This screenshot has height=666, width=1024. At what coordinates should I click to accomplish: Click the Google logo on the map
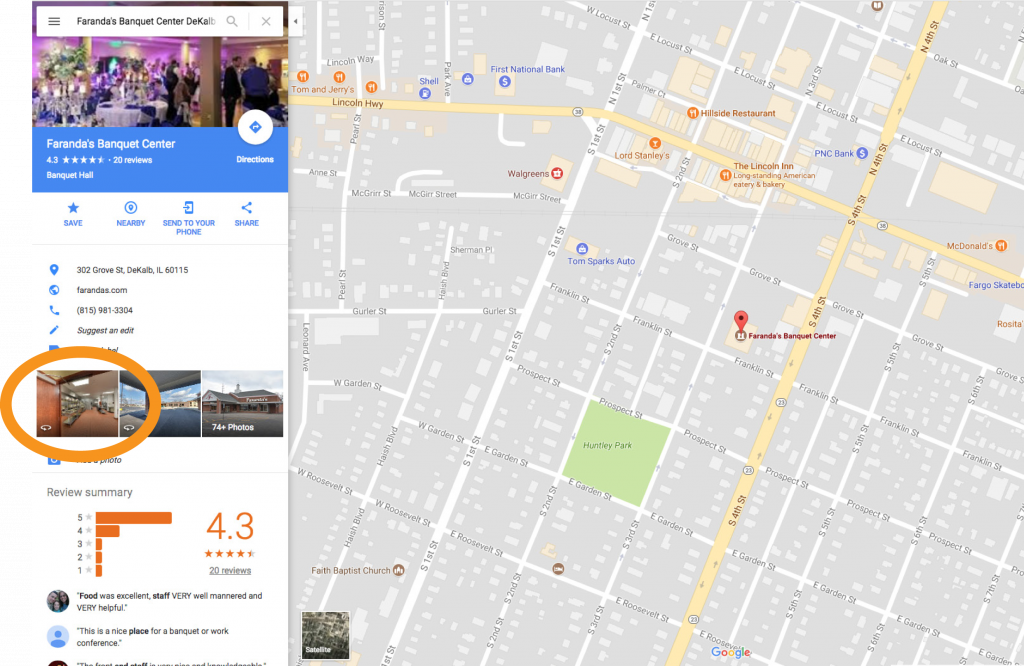pos(731,652)
